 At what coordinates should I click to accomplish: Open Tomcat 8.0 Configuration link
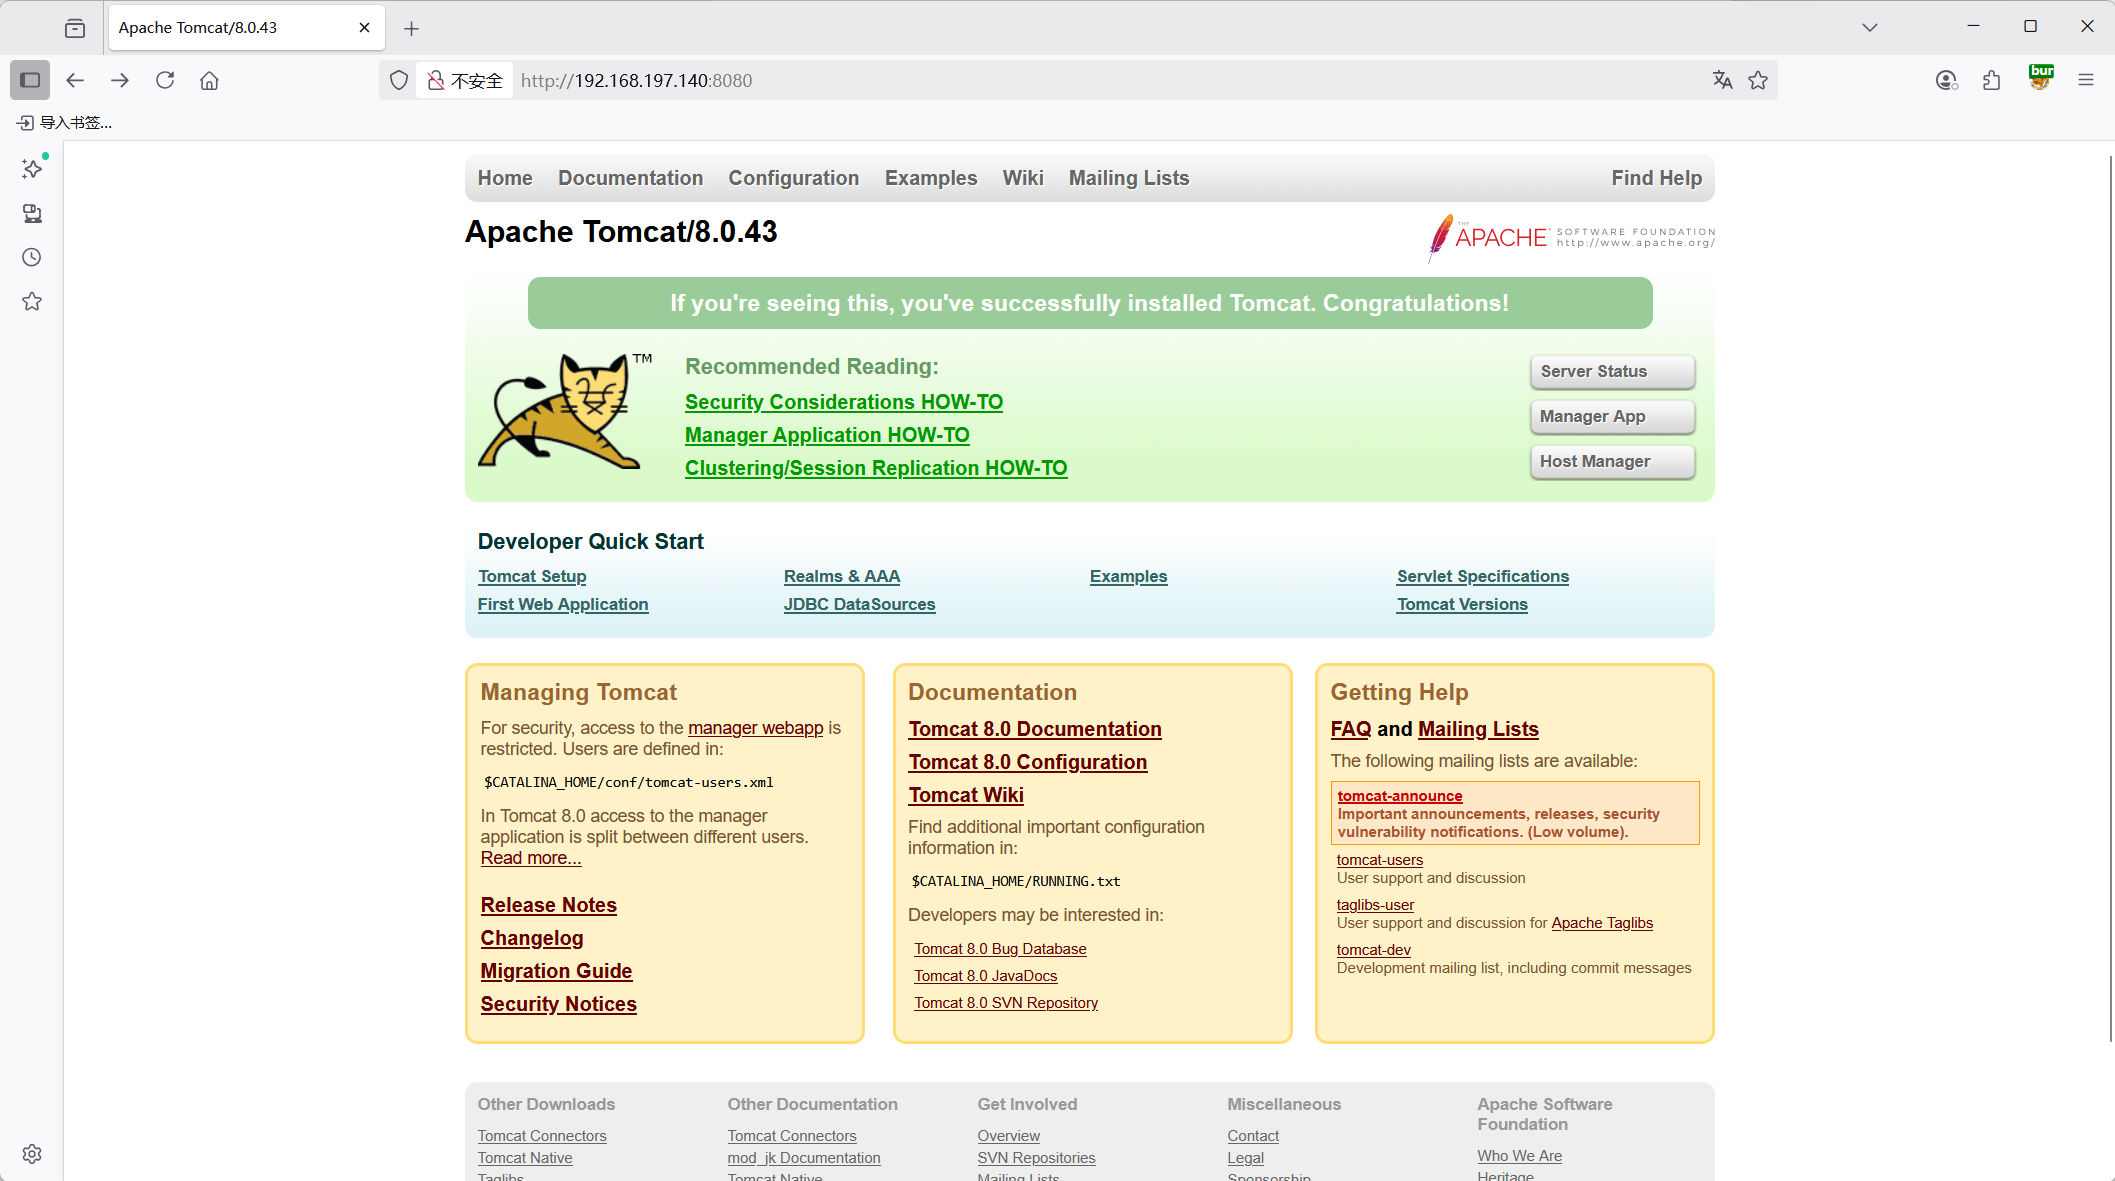pyautogui.click(x=1027, y=762)
